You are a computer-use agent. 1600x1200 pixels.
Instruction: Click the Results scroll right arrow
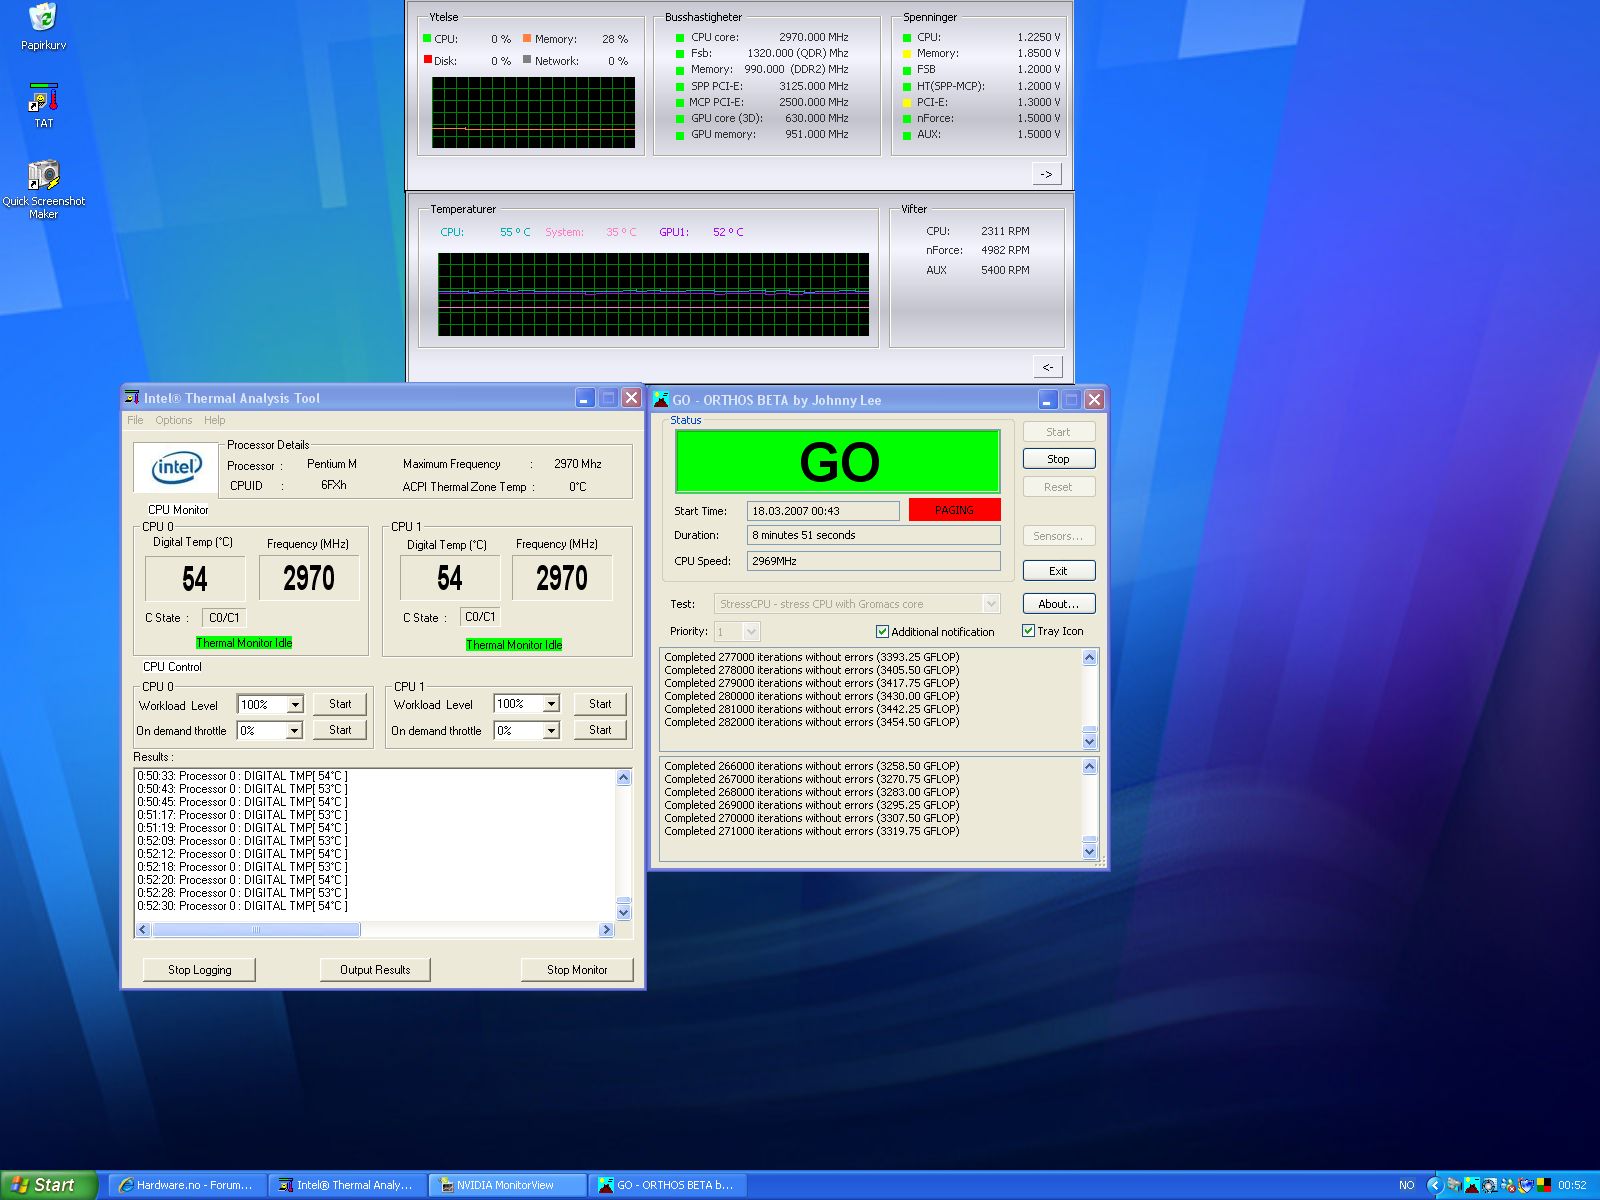[606, 930]
